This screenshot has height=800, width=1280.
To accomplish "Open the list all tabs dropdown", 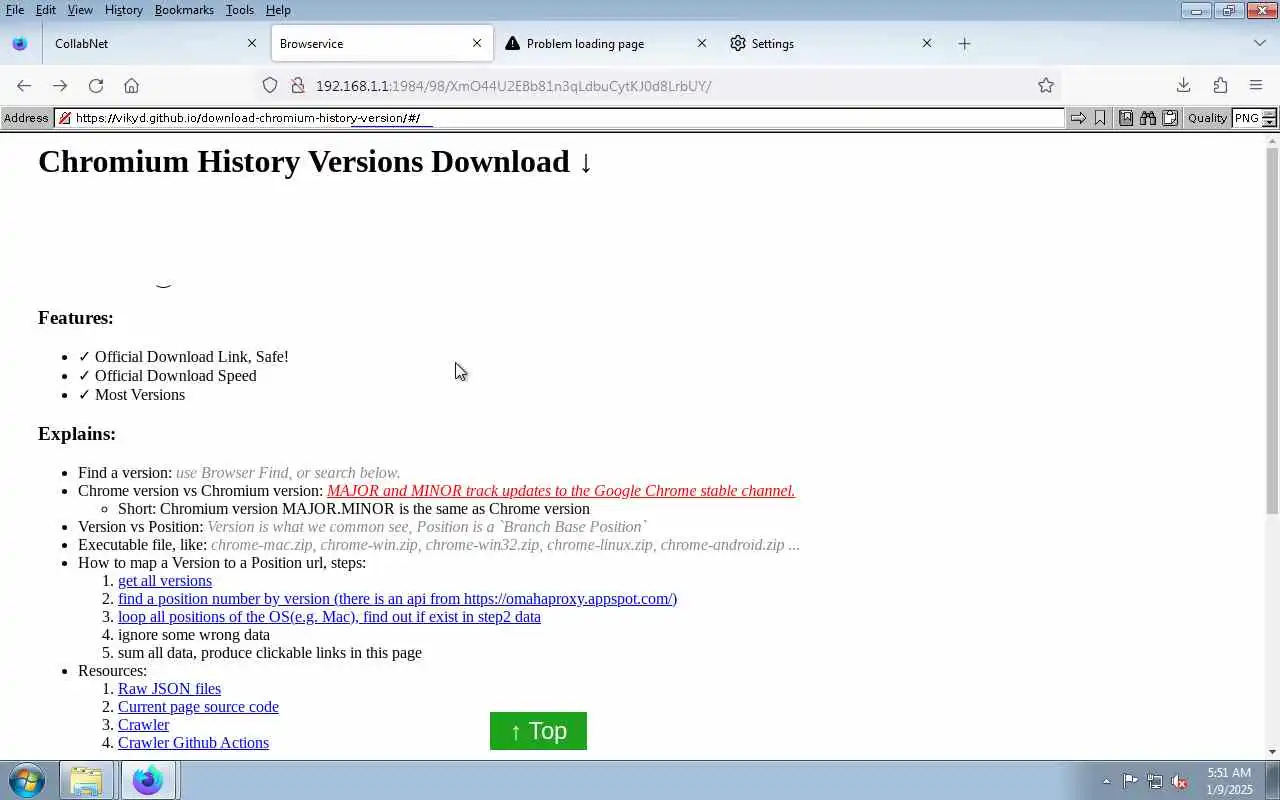I will point(1259,44).
